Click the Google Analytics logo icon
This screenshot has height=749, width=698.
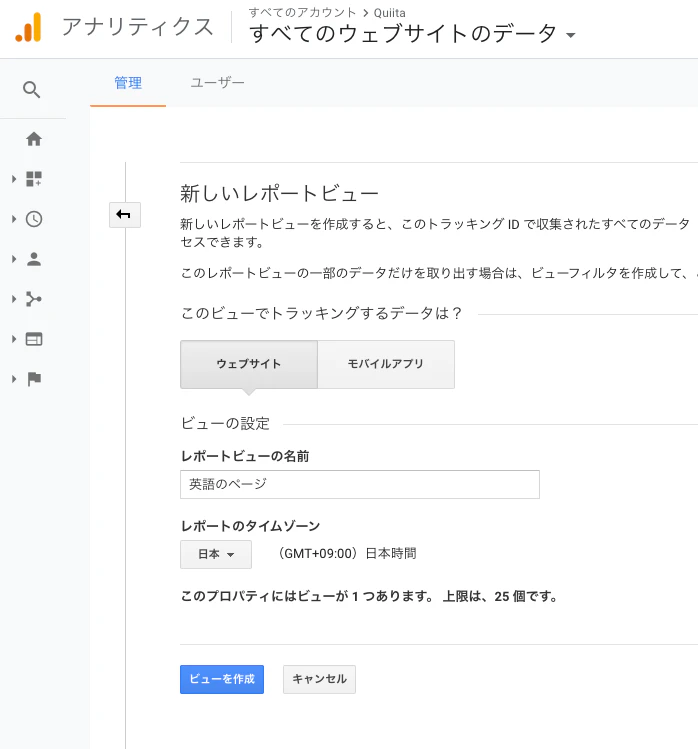pyautogui.click(x=28, y=27)
